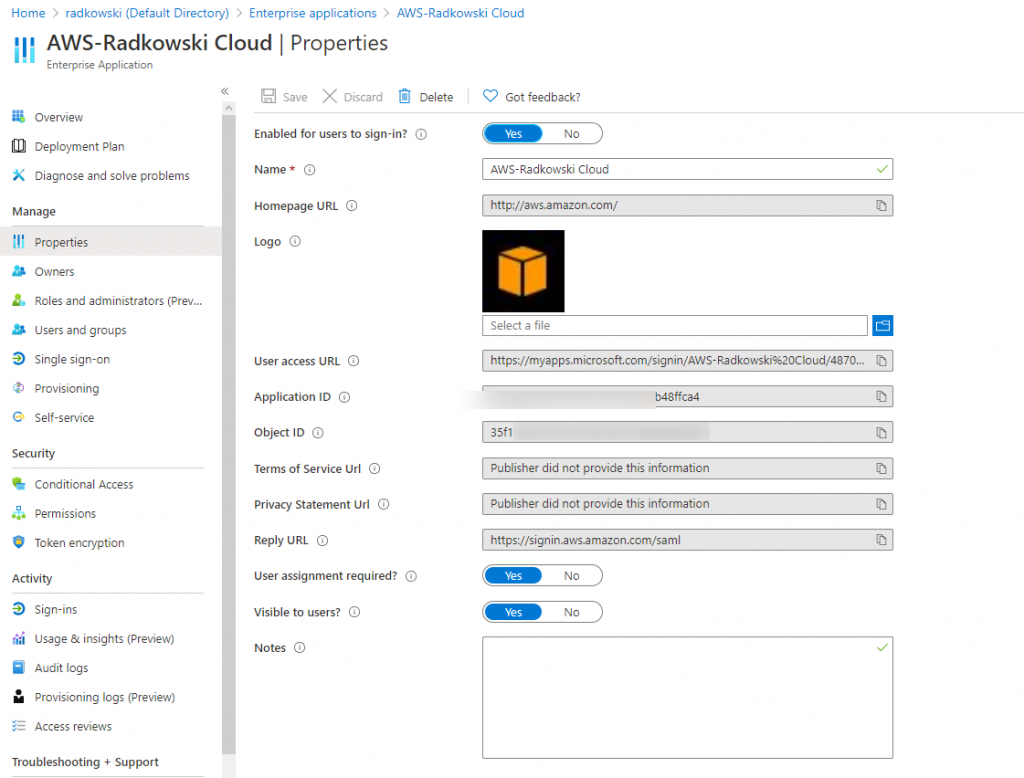The width and height of the screenshot is (1024, 778).
Task: Click AWS-Radkowski Cloud breadcrumb link
Action: (460, 13)
